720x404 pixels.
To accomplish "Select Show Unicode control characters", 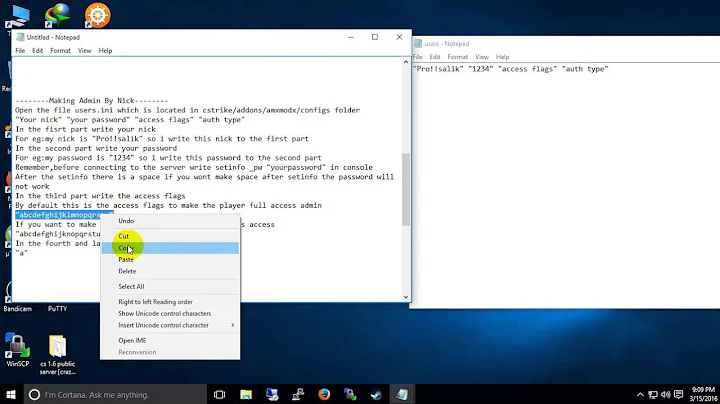I will (x=170, y=314).
